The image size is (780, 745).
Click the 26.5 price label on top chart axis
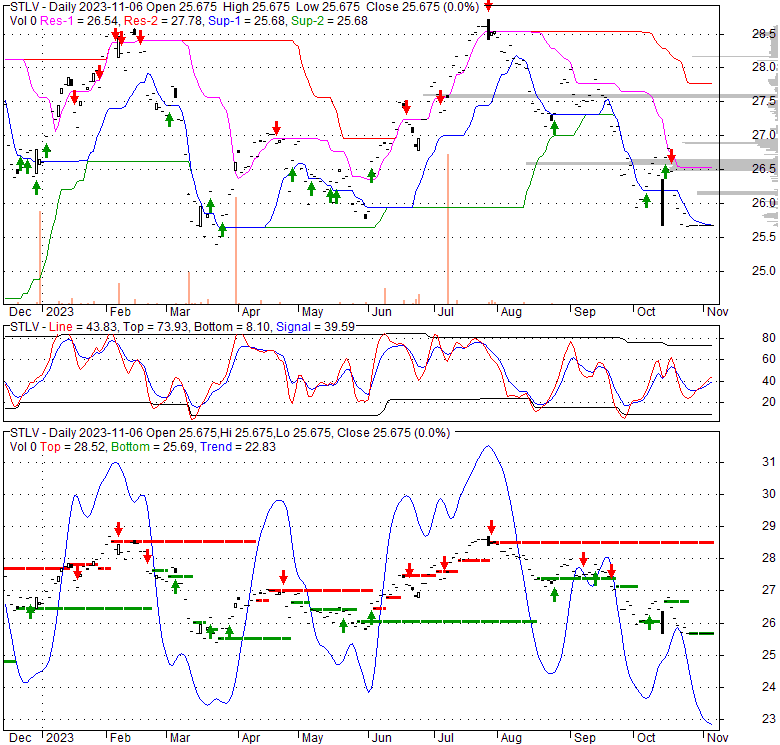point(764,169)
